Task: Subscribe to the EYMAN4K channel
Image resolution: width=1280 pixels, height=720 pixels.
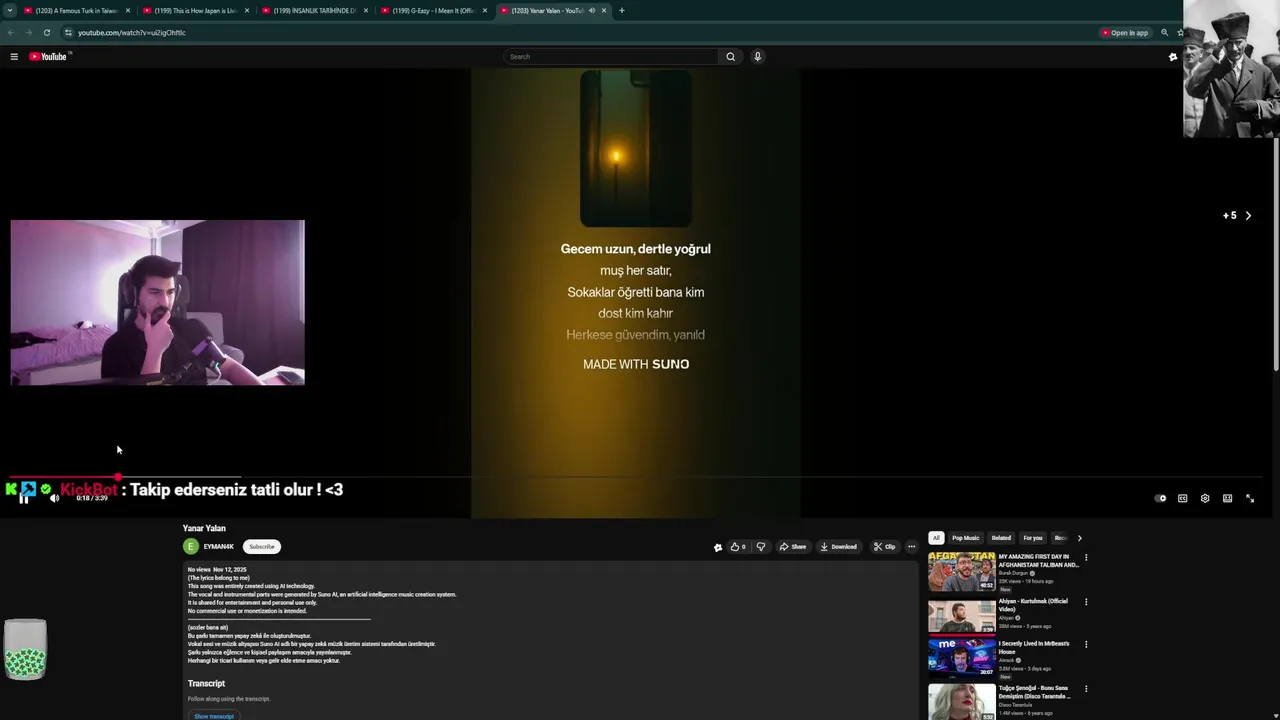Action: coord(262,547)
